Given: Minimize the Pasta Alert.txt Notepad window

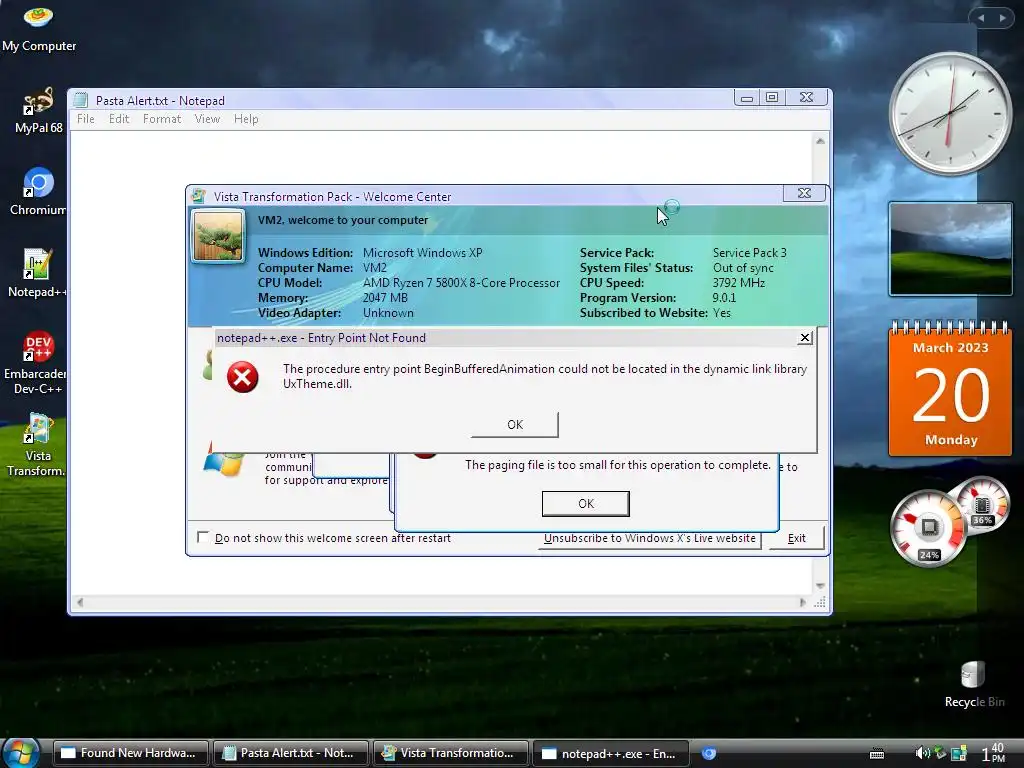Looking at the screenshot, I should tap(746, 97).
